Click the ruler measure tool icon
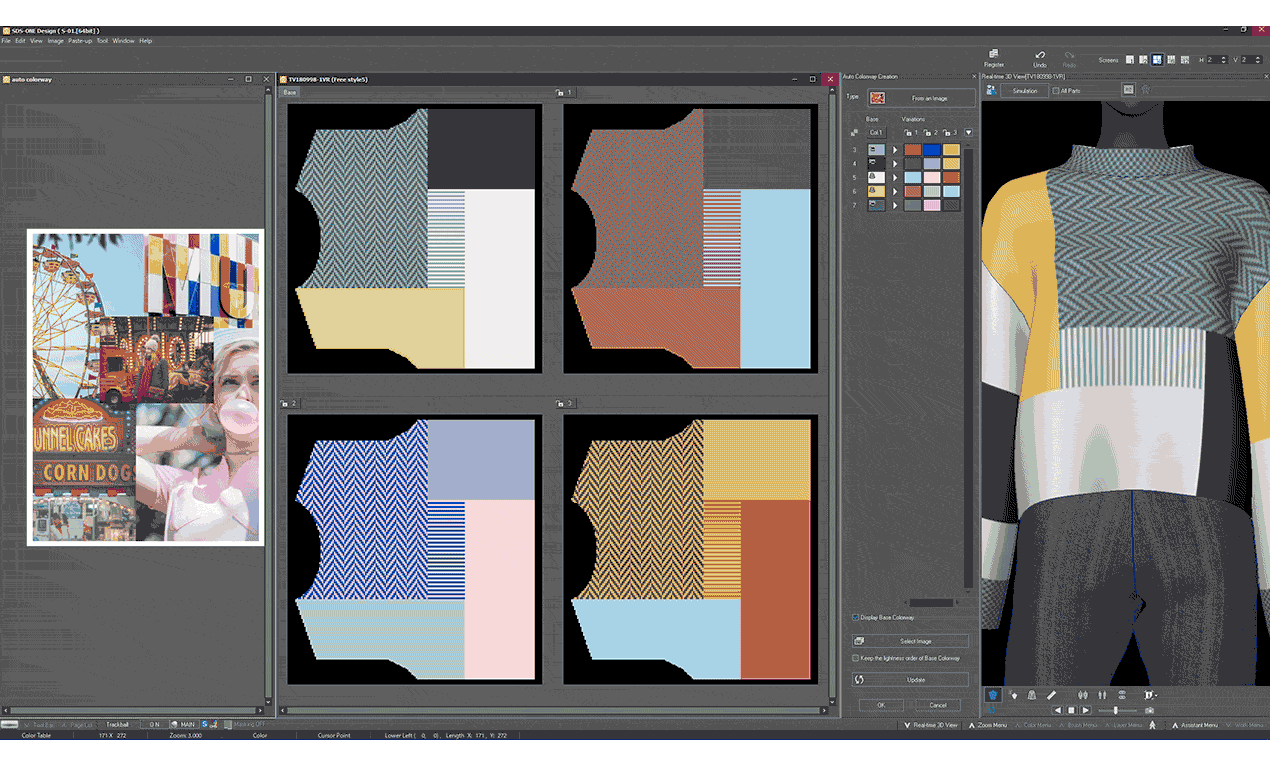This screenshot has width=1270, height=767. pyautogui.click(x=1051, y=695)
